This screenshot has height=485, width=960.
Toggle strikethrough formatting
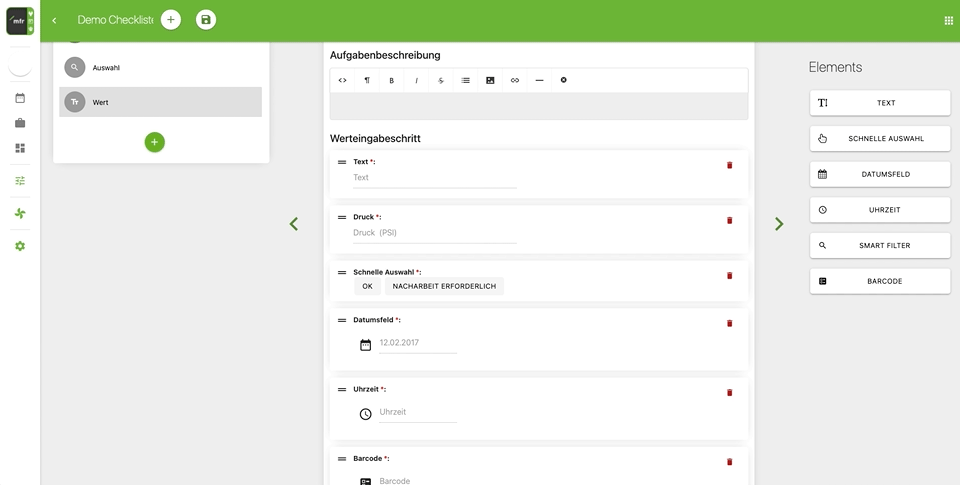coord(441,80)
